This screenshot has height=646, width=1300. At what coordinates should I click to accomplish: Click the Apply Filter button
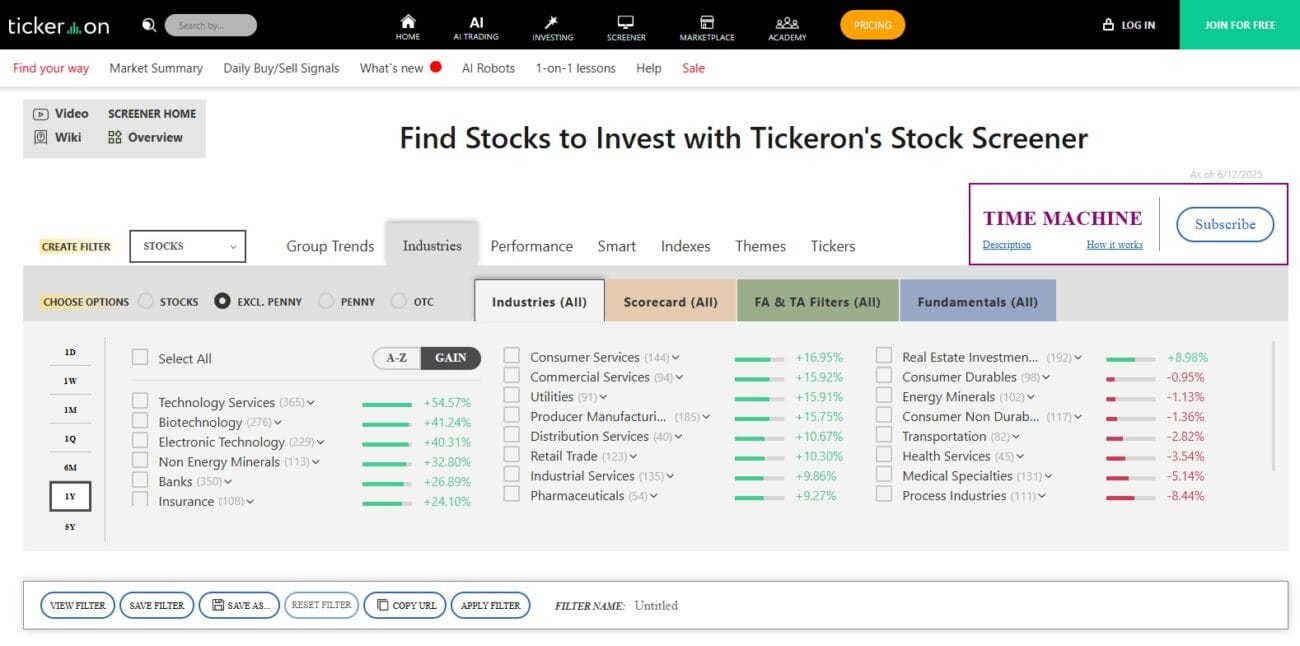point(490,605)
